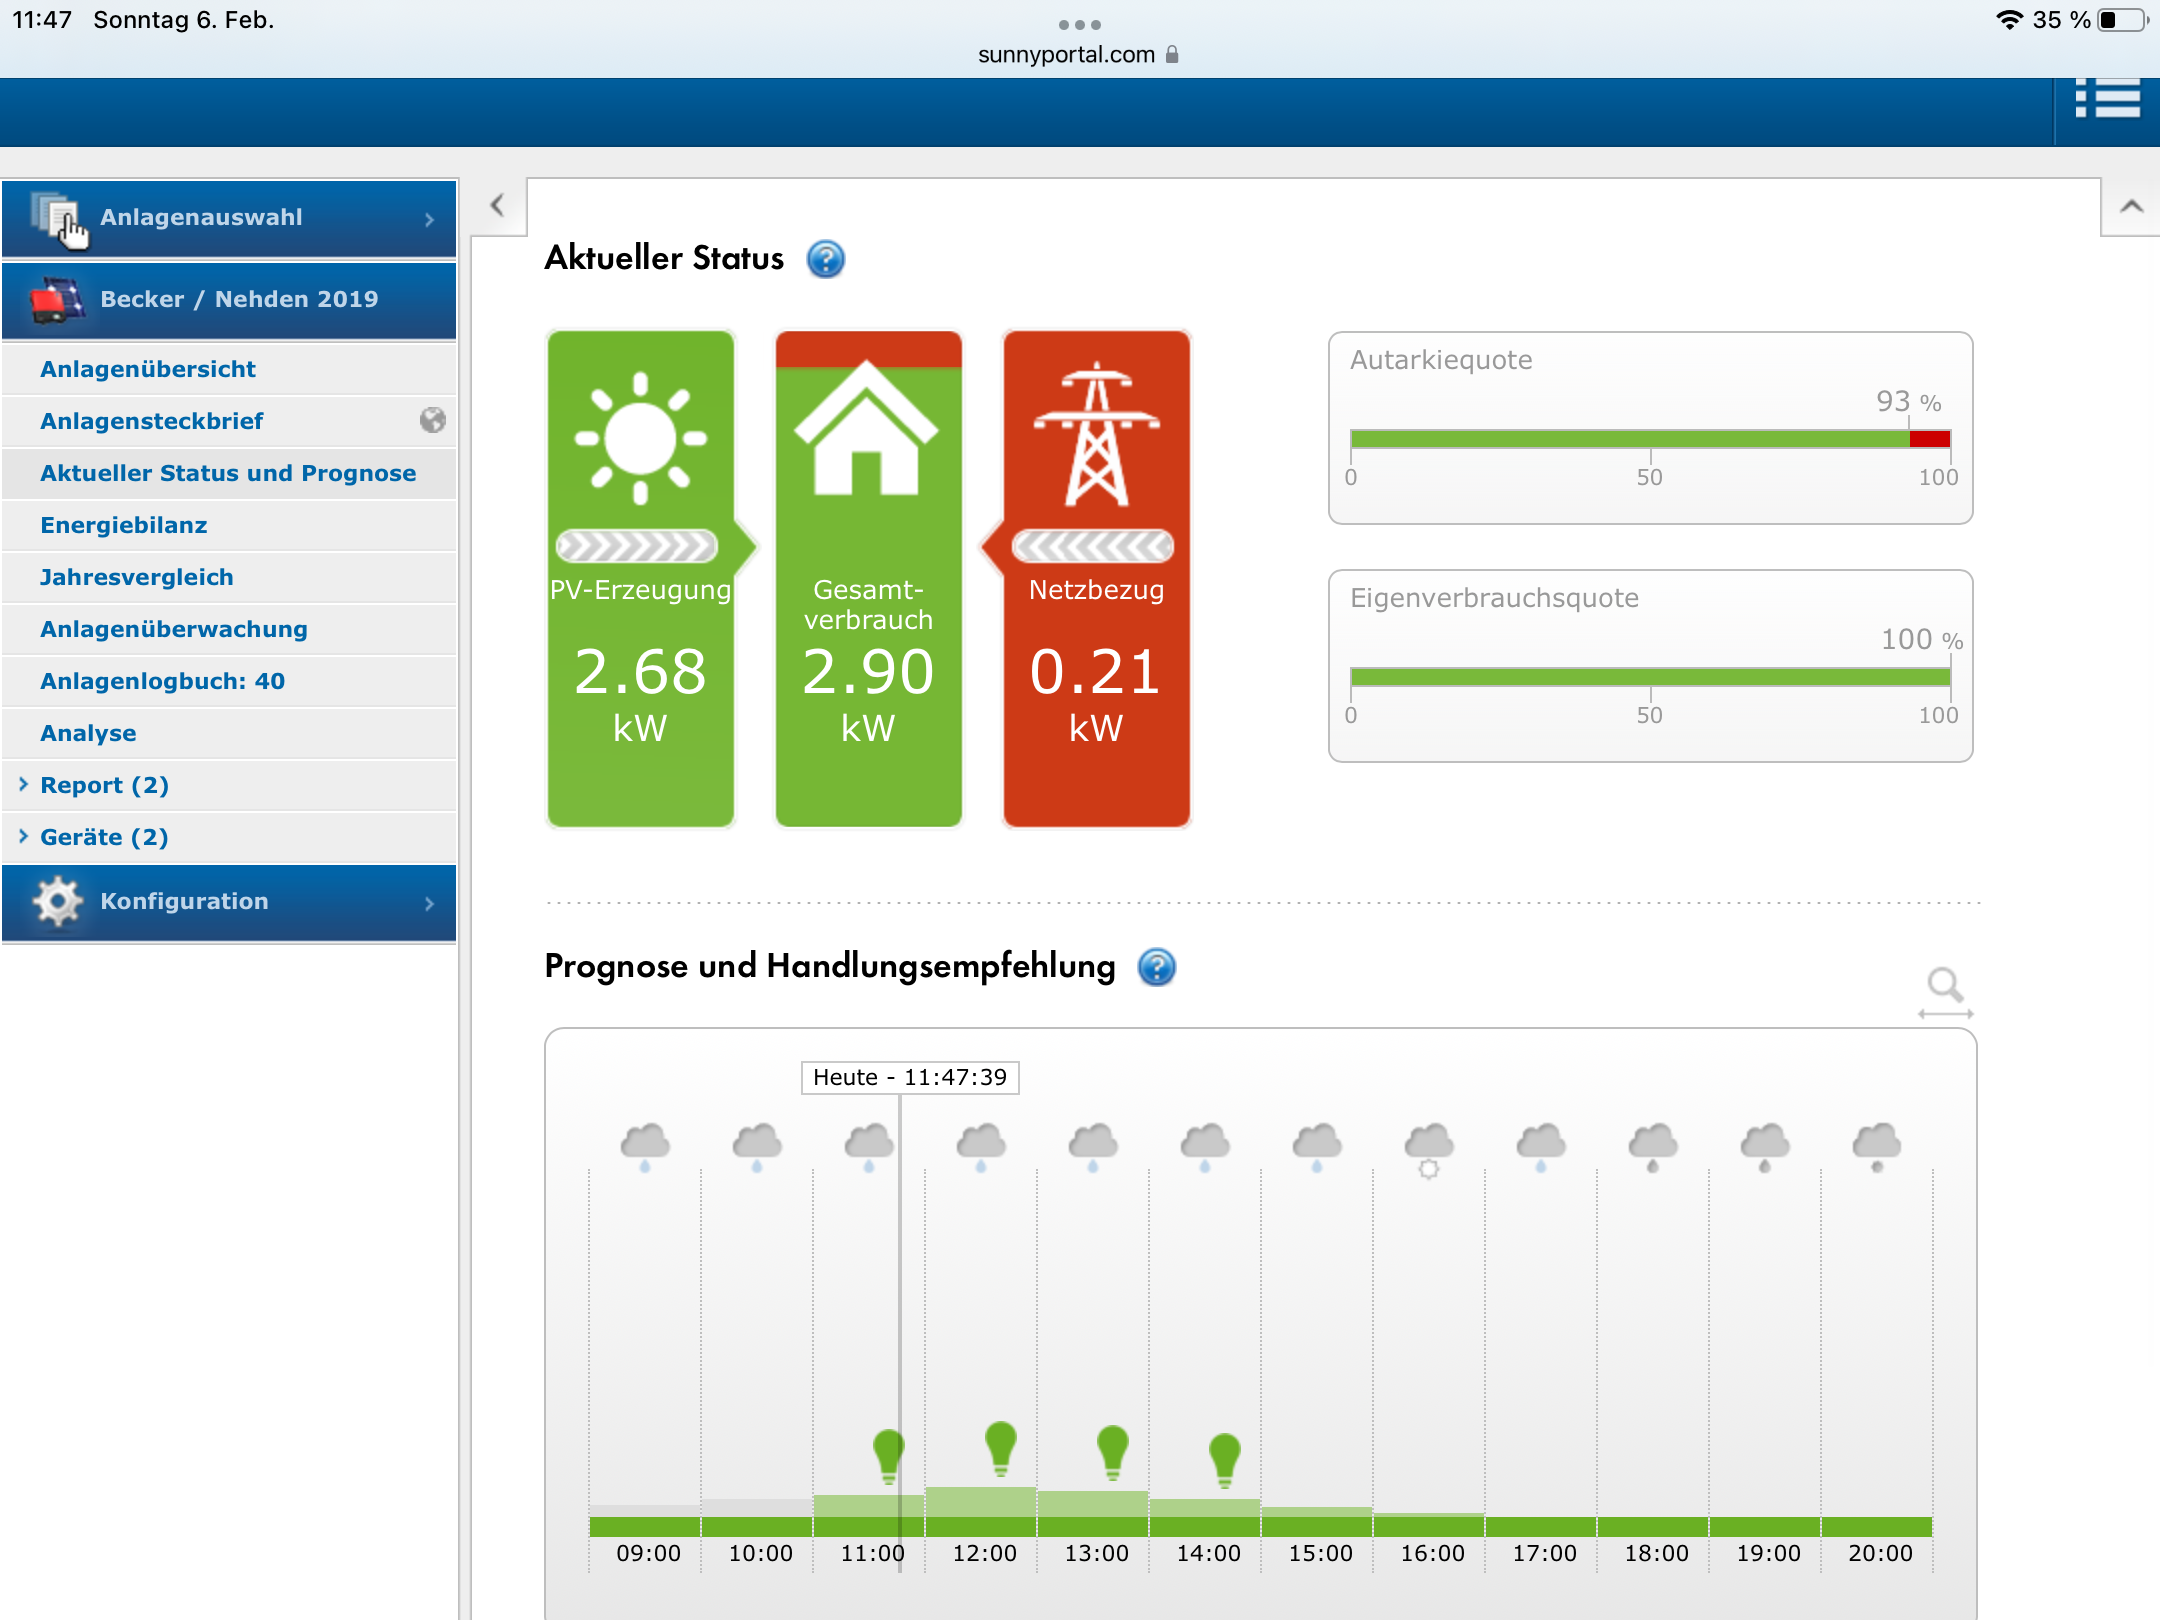Viewport: 2160px width, 1620px height.
Task: Click the green light bulb at 12:00
Action: pyautogui.click(x=1000, y=1447)
